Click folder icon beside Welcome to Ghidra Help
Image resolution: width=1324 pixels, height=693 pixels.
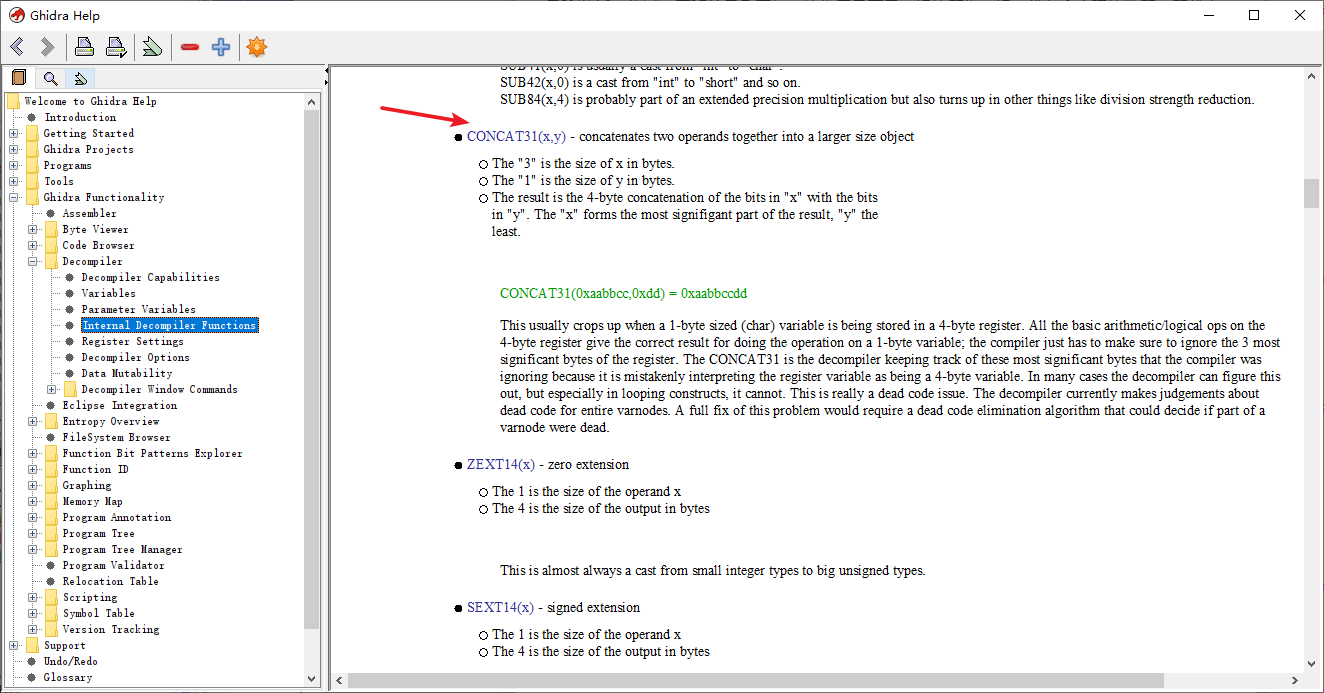13,101
